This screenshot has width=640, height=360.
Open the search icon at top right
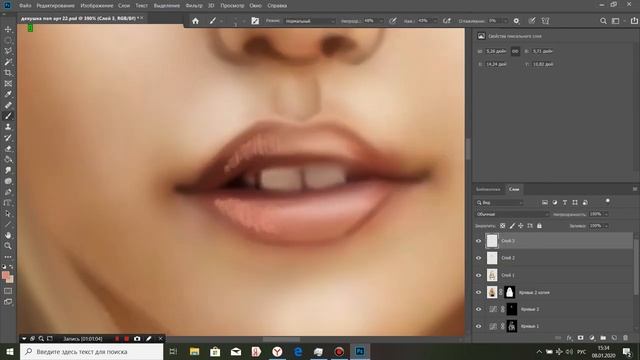click(x=603, y=21)
